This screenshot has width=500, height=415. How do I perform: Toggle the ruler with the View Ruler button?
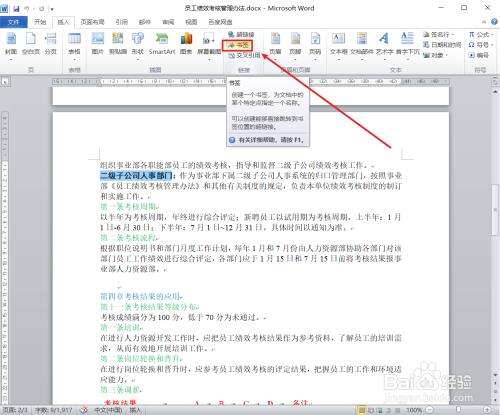click(495, 81)
